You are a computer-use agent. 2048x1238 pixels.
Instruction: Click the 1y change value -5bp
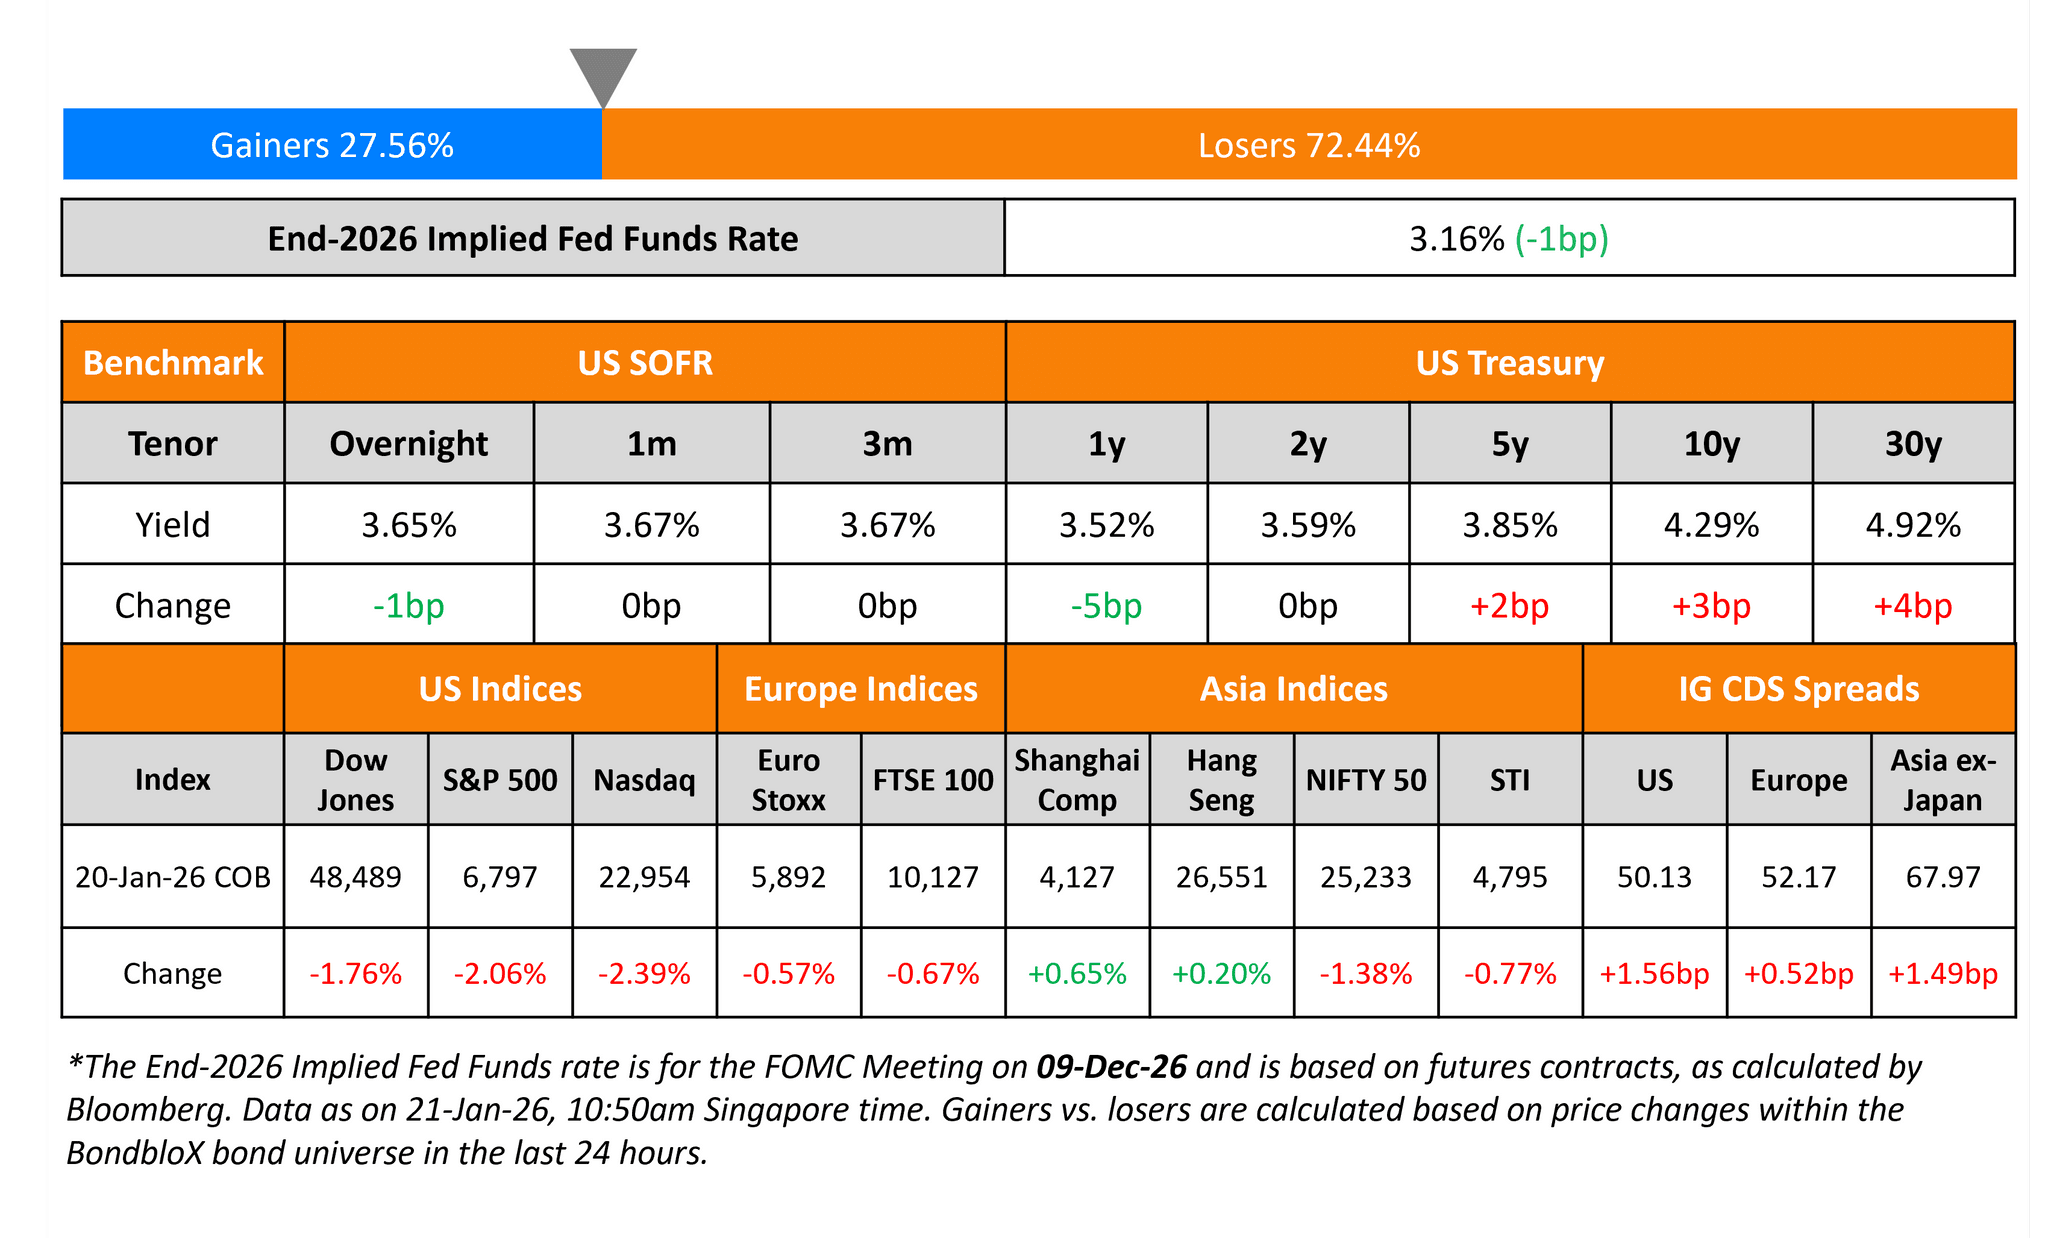[1106, 605]
